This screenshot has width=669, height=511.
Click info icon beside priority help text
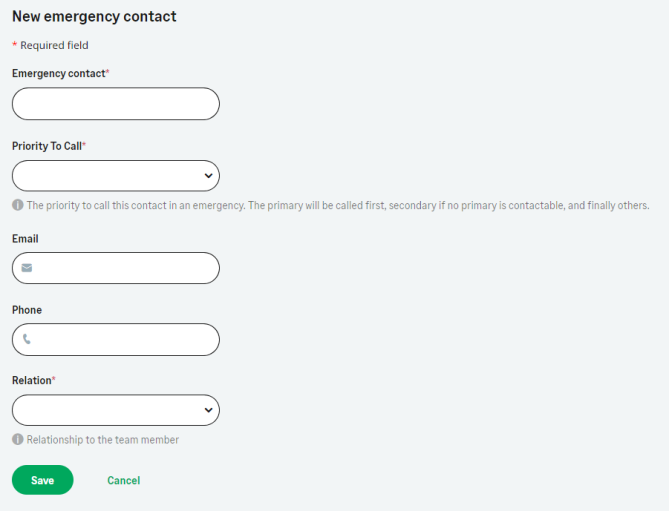pos(18,205)
